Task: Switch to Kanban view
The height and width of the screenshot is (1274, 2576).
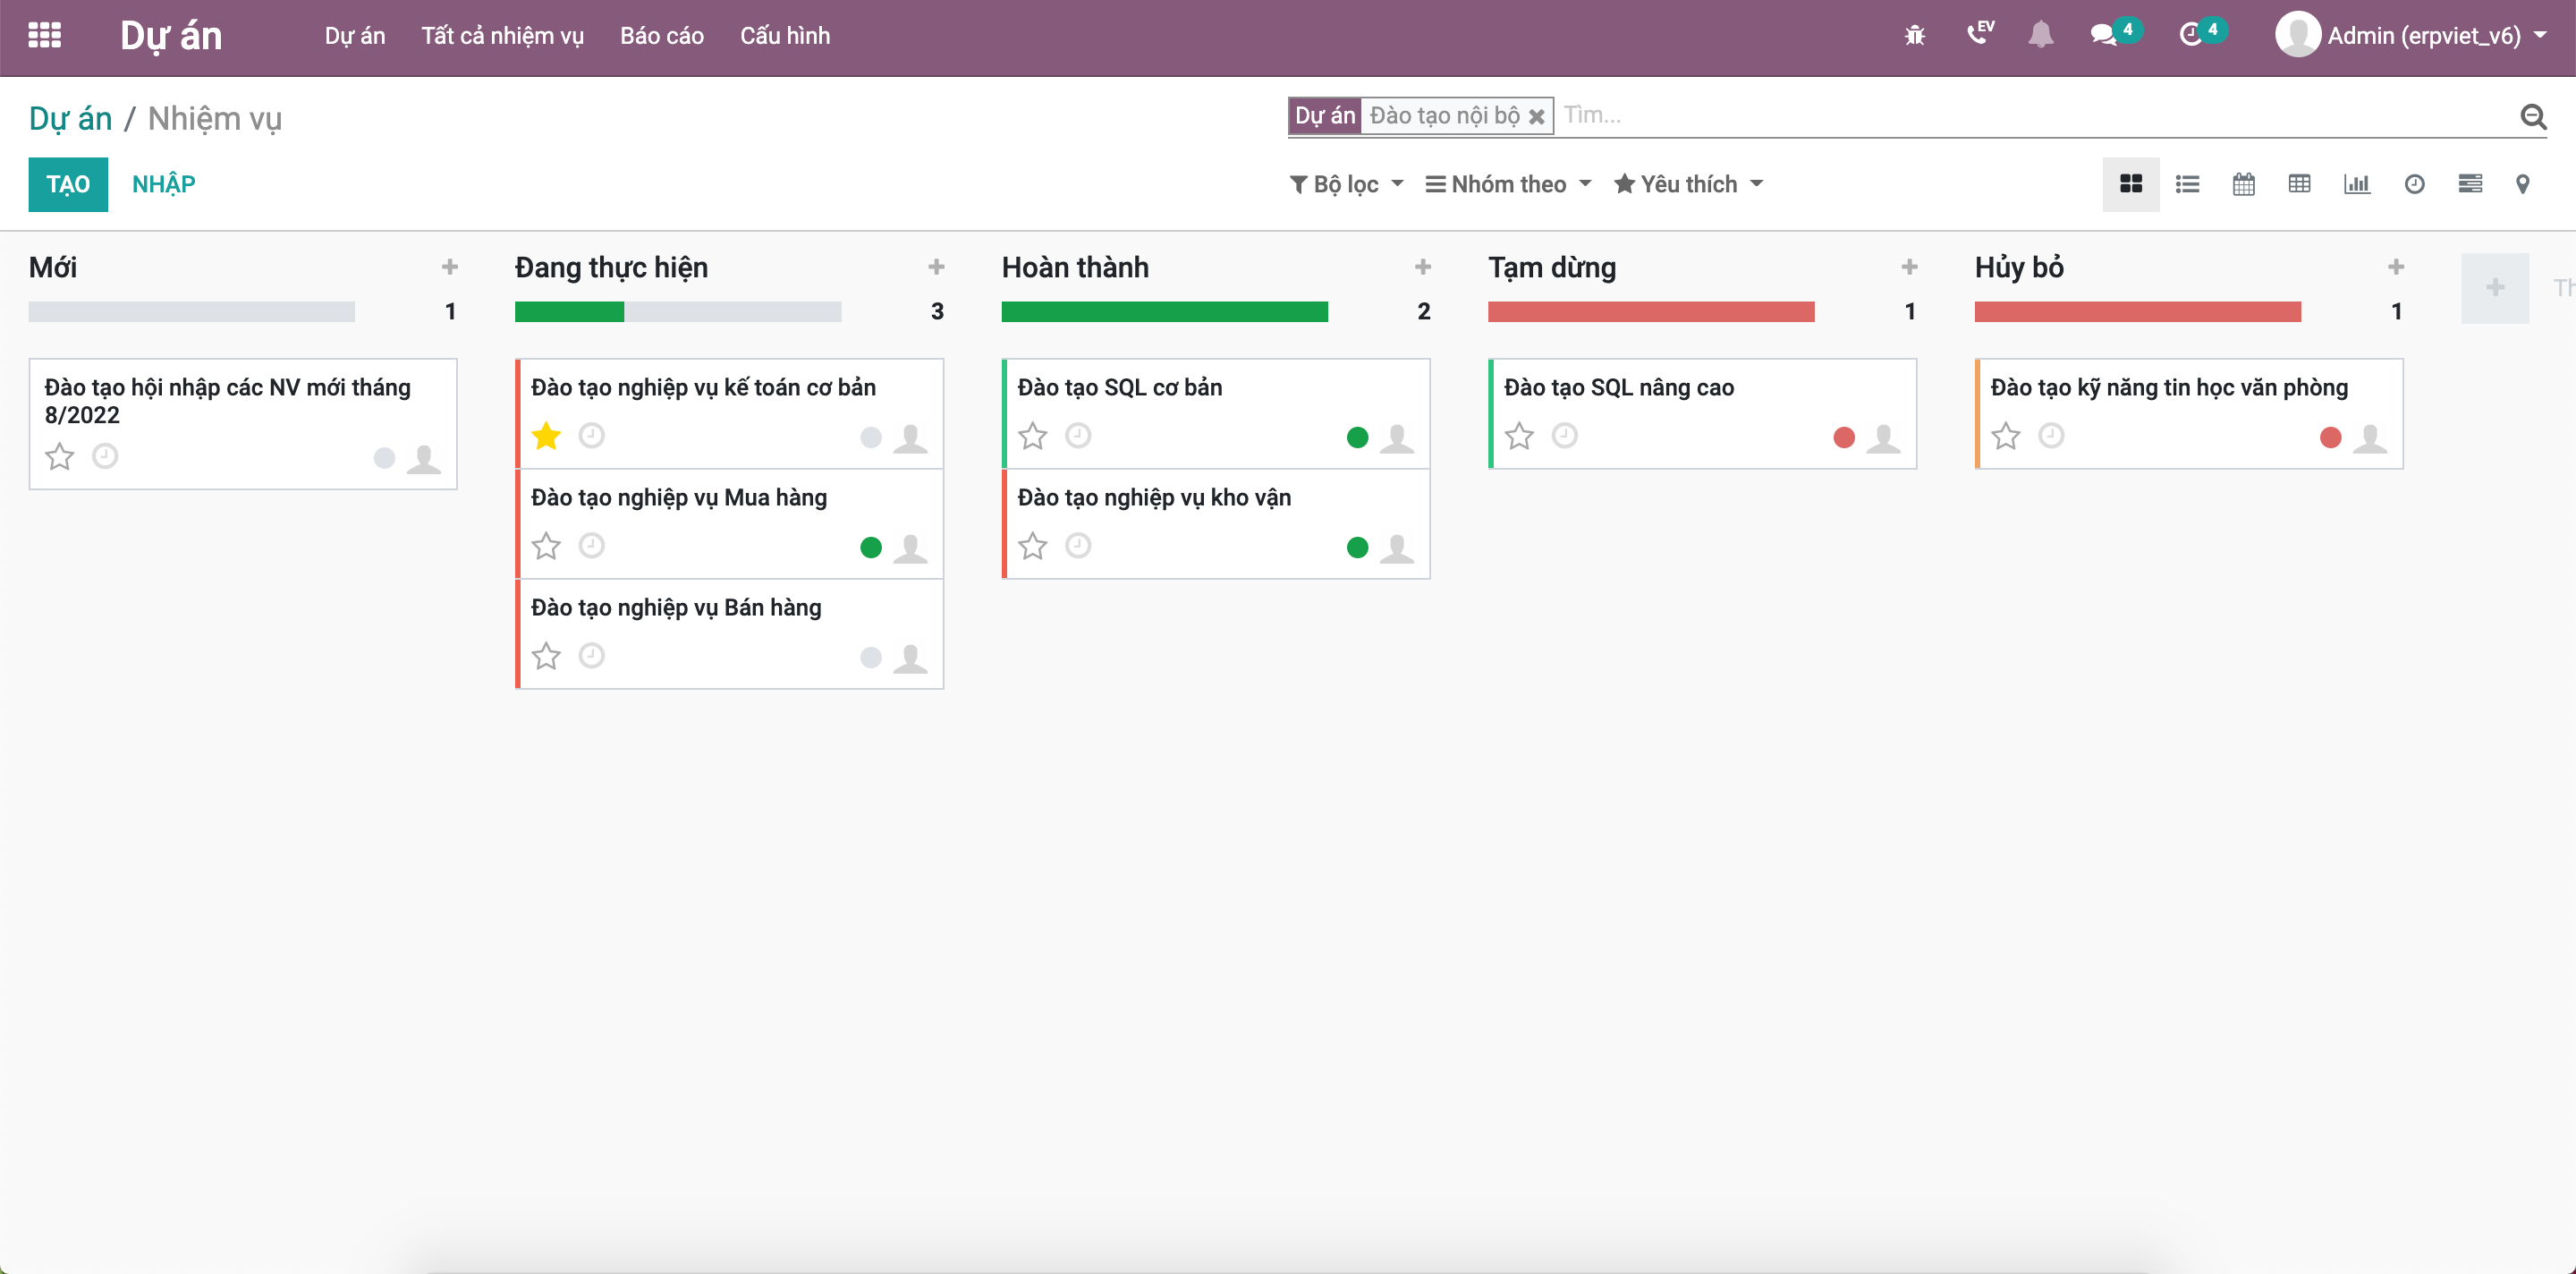Action: pyautogui.click(x=2130, y=184)
